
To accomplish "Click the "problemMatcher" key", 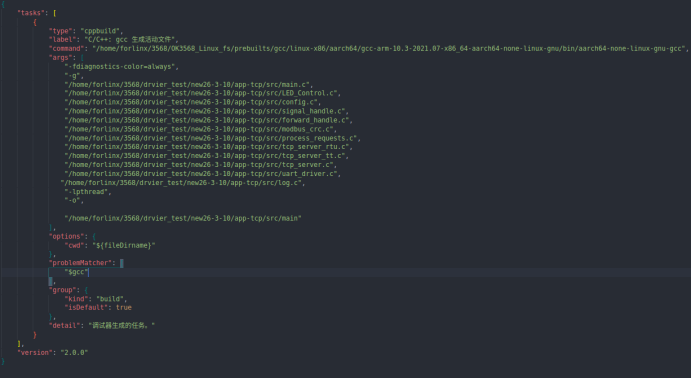I will (80, 263).
